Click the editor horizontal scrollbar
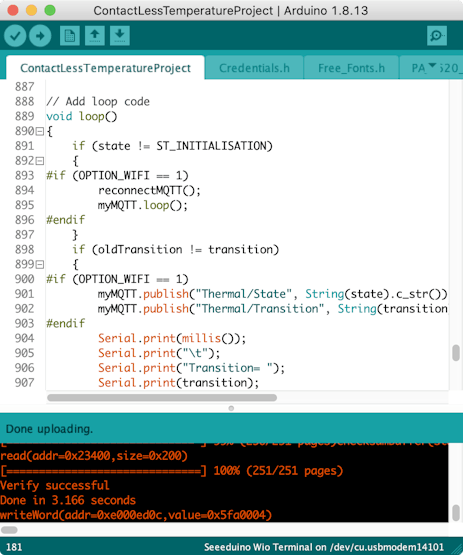Image resolution: width=463 pixels, height=555 pixels. (x=162, y=397)
